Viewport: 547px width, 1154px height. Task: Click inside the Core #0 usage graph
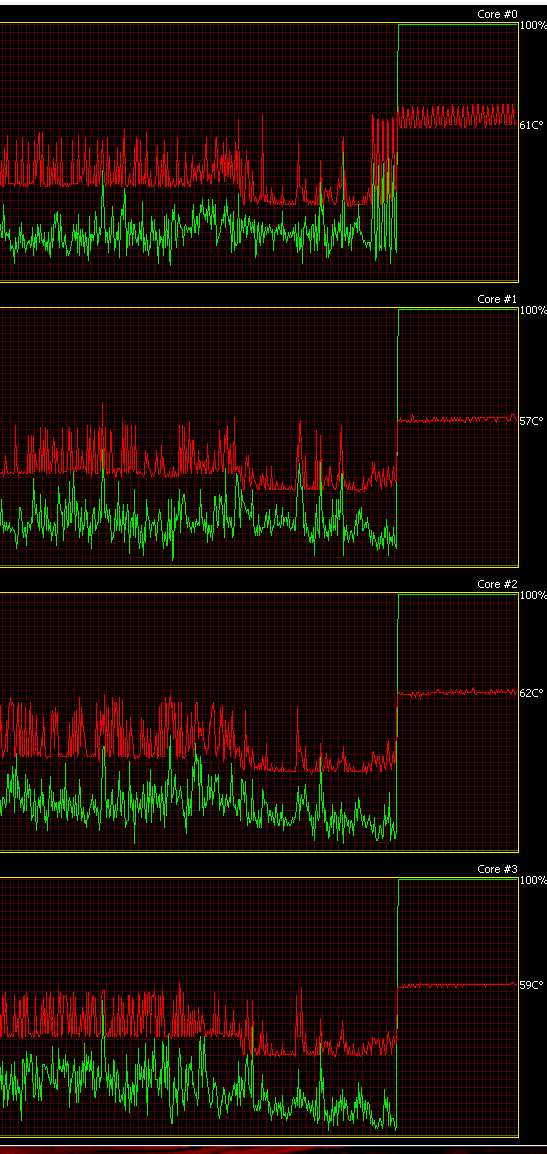[259, 152]
